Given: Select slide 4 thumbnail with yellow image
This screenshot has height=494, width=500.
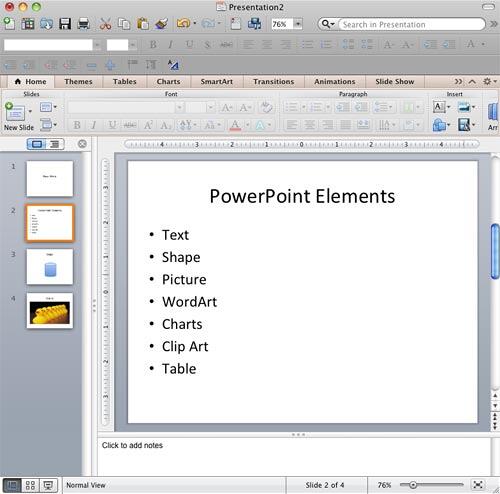Looking at the screenshot, I should click(x=50, y=311).
